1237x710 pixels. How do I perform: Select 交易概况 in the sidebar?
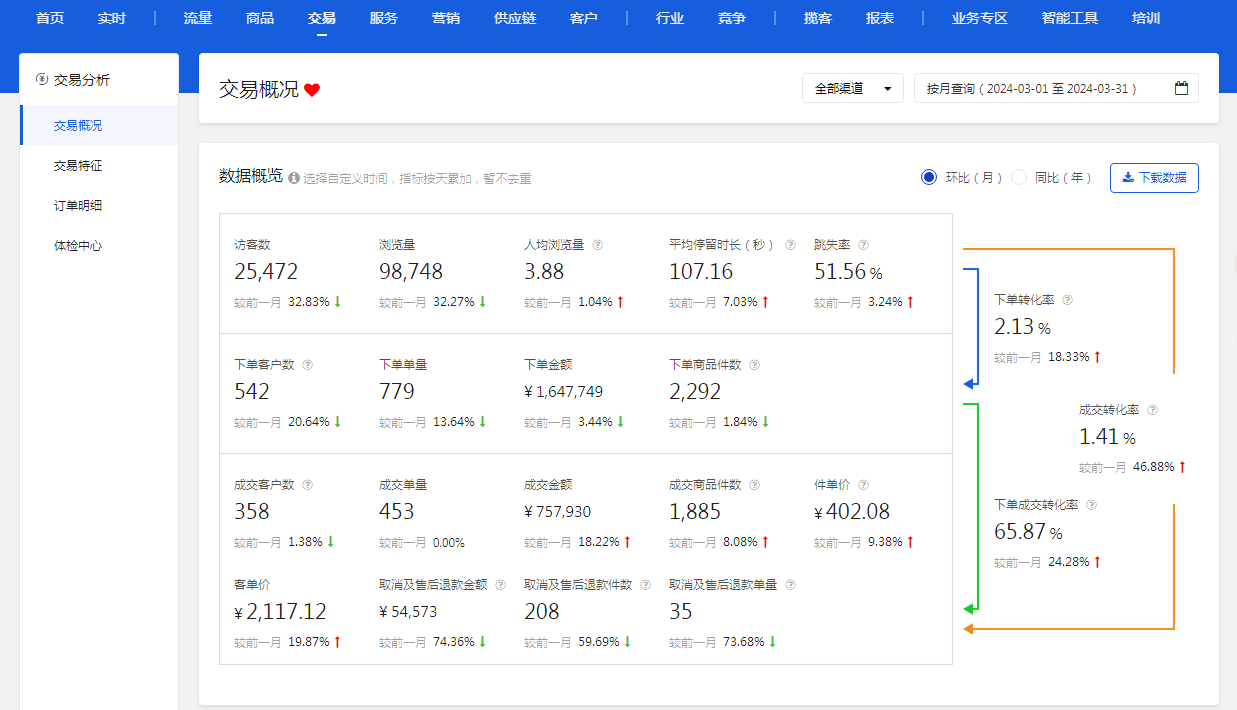tap(99, 125)
